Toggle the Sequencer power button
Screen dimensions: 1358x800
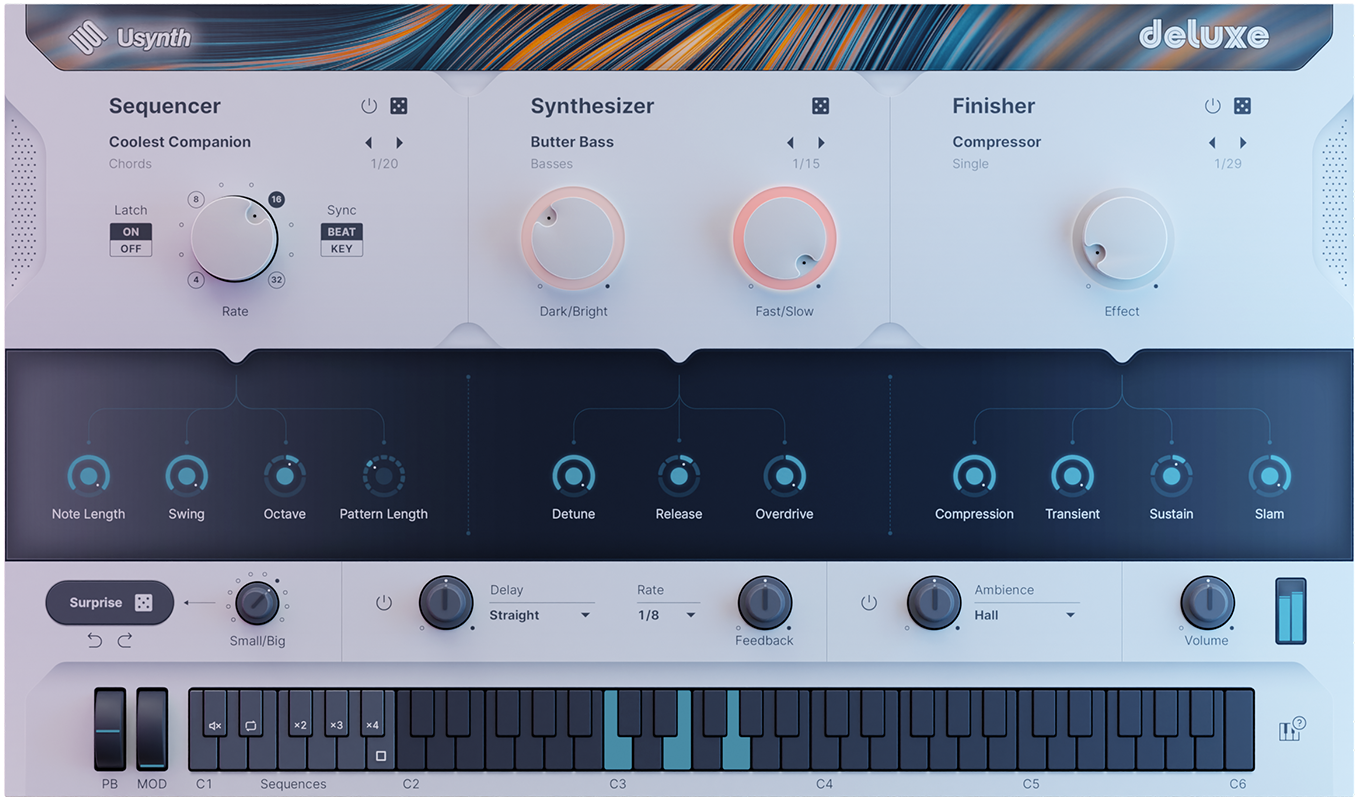point(368,105)
